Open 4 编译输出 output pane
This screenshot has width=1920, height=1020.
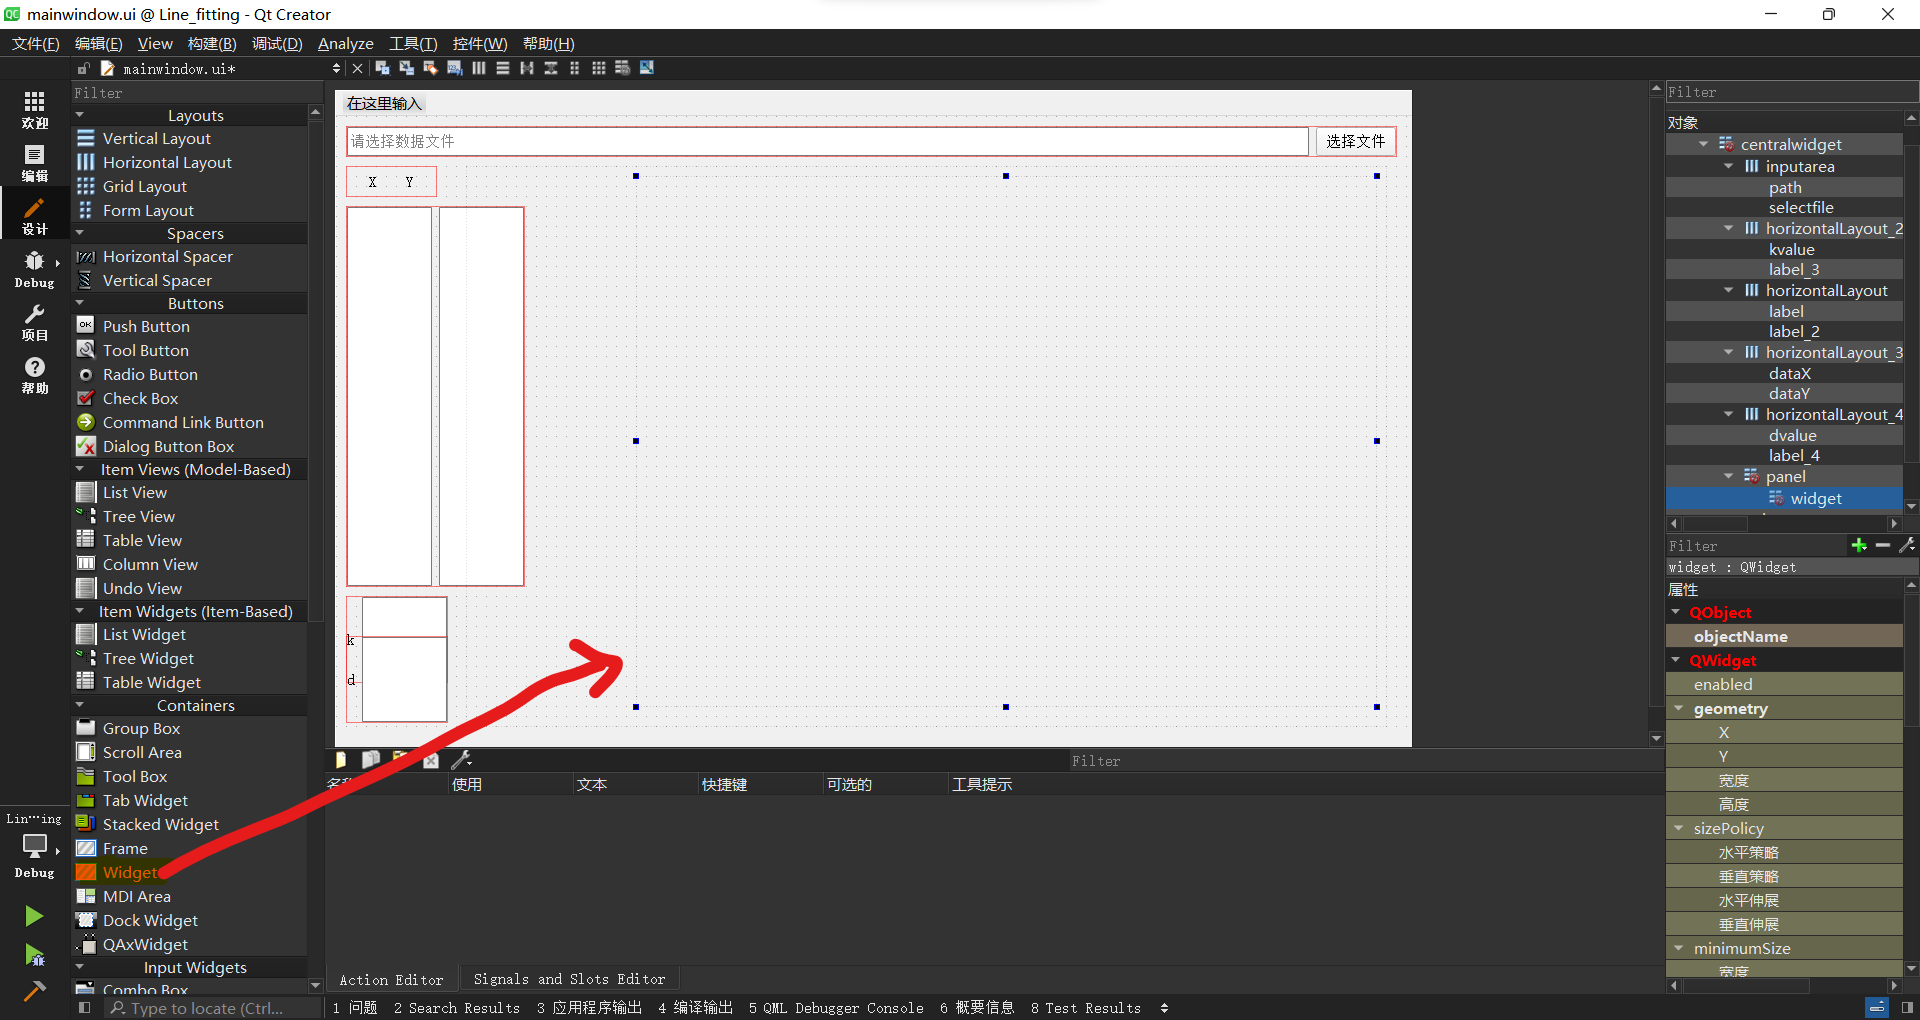click(695, 1008)
